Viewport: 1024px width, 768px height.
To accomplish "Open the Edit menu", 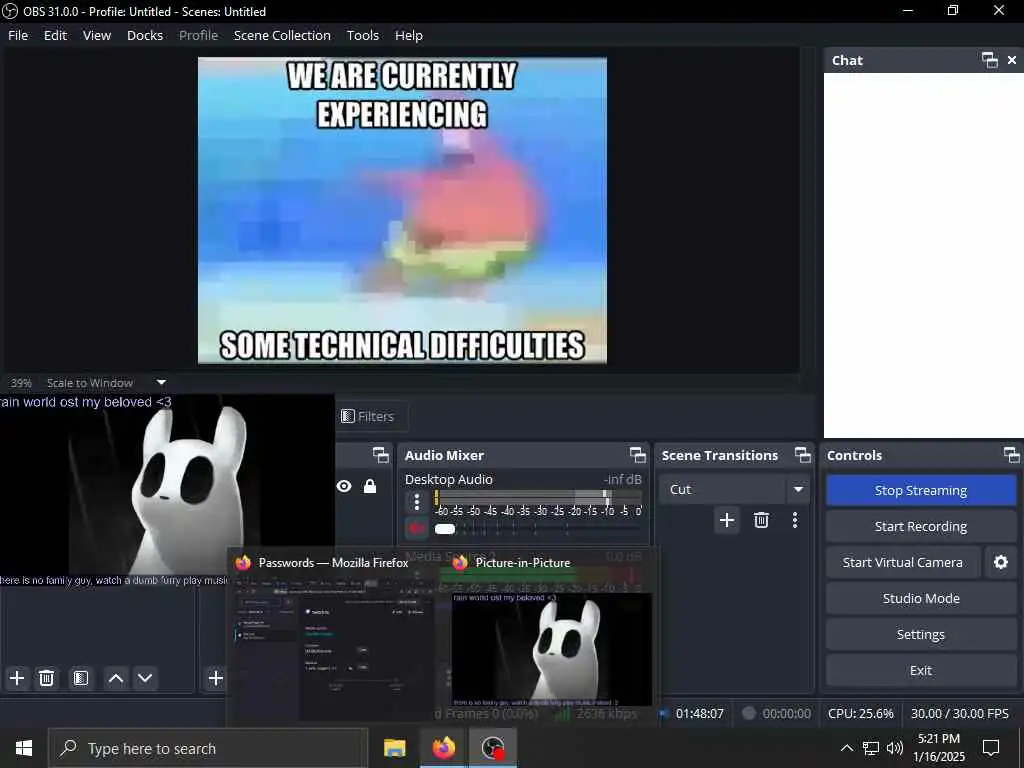I will tap(55, 35).
